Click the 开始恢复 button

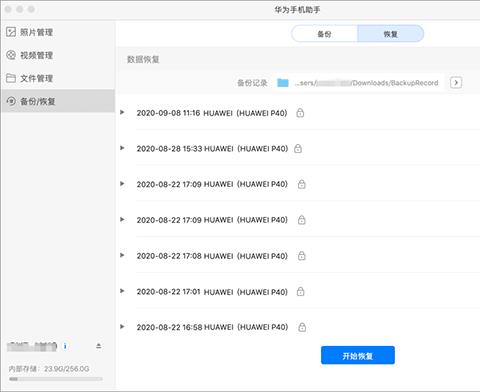[358, 355]
